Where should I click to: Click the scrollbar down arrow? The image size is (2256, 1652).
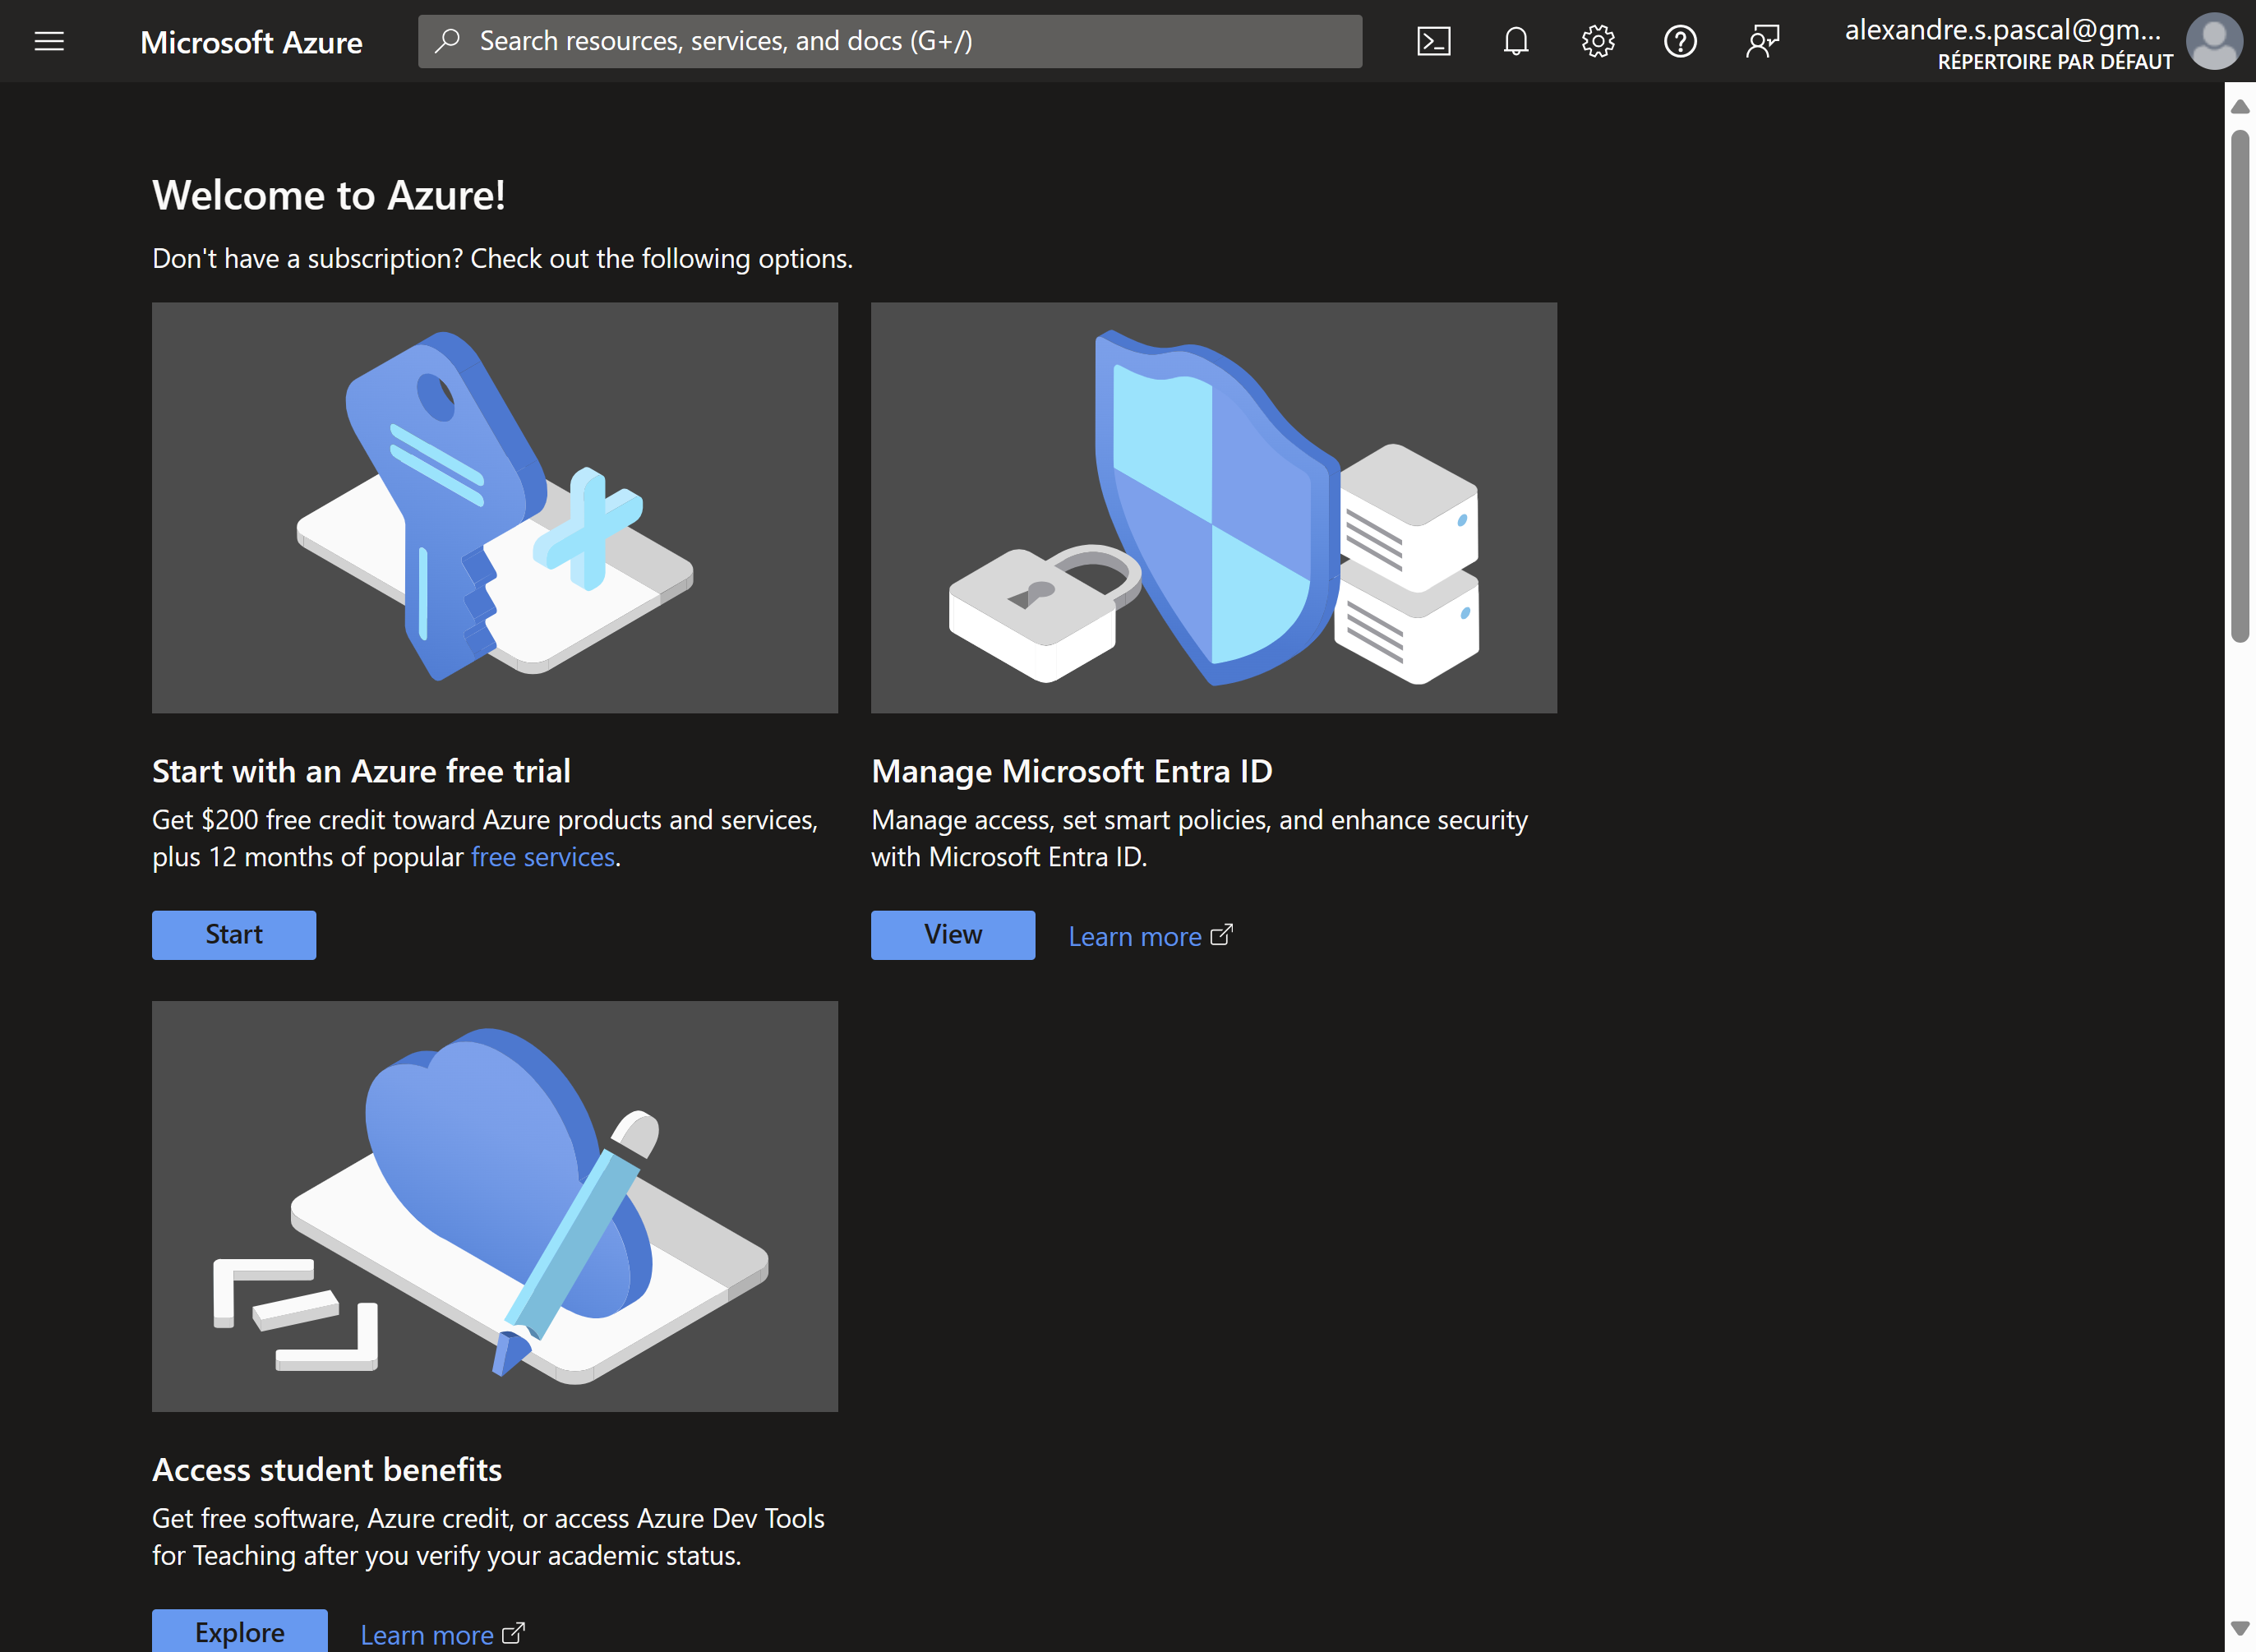(2240, 1628)
